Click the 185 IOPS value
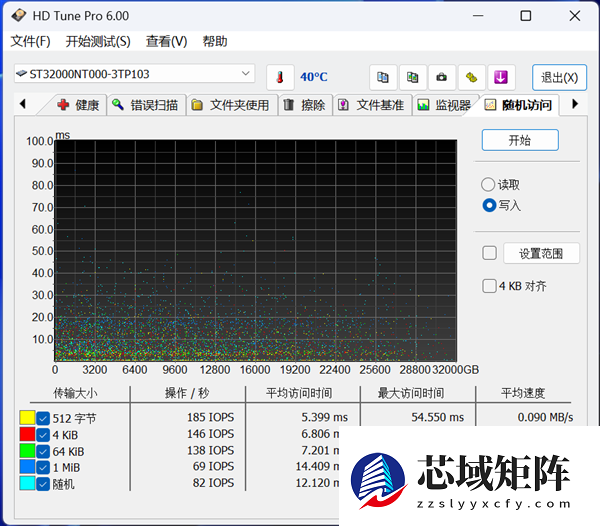The image size is (600, 526). (x=210, y=417)
